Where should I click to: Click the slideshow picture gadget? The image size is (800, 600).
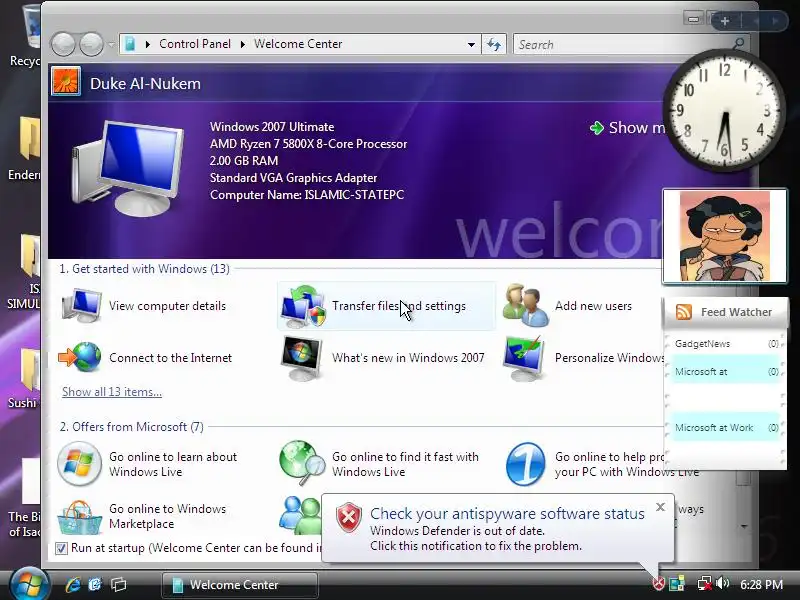point(724,236)
